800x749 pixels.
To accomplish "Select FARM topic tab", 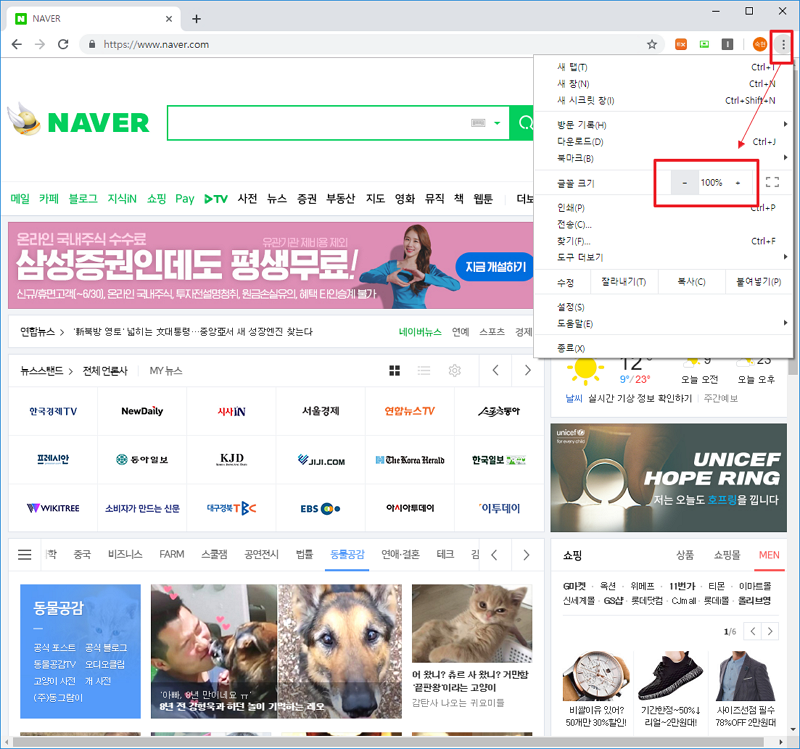I will (x=171, y=555).
